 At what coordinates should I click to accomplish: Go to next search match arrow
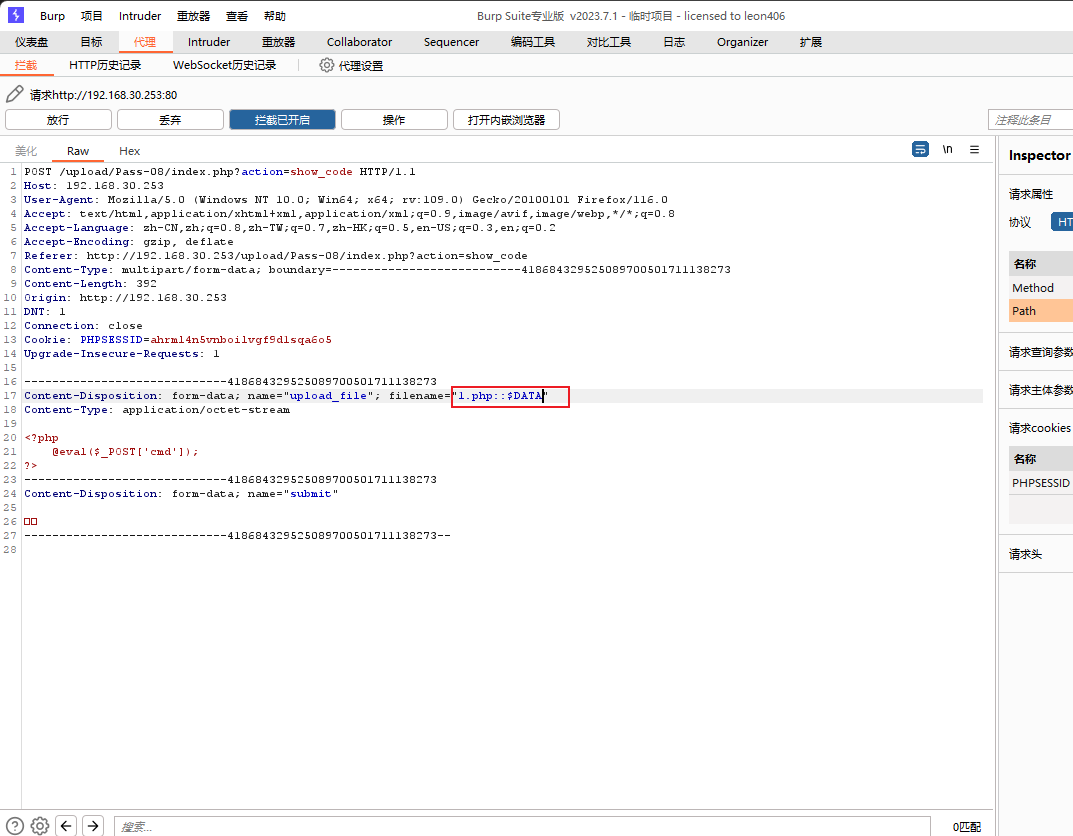point(92,826)
